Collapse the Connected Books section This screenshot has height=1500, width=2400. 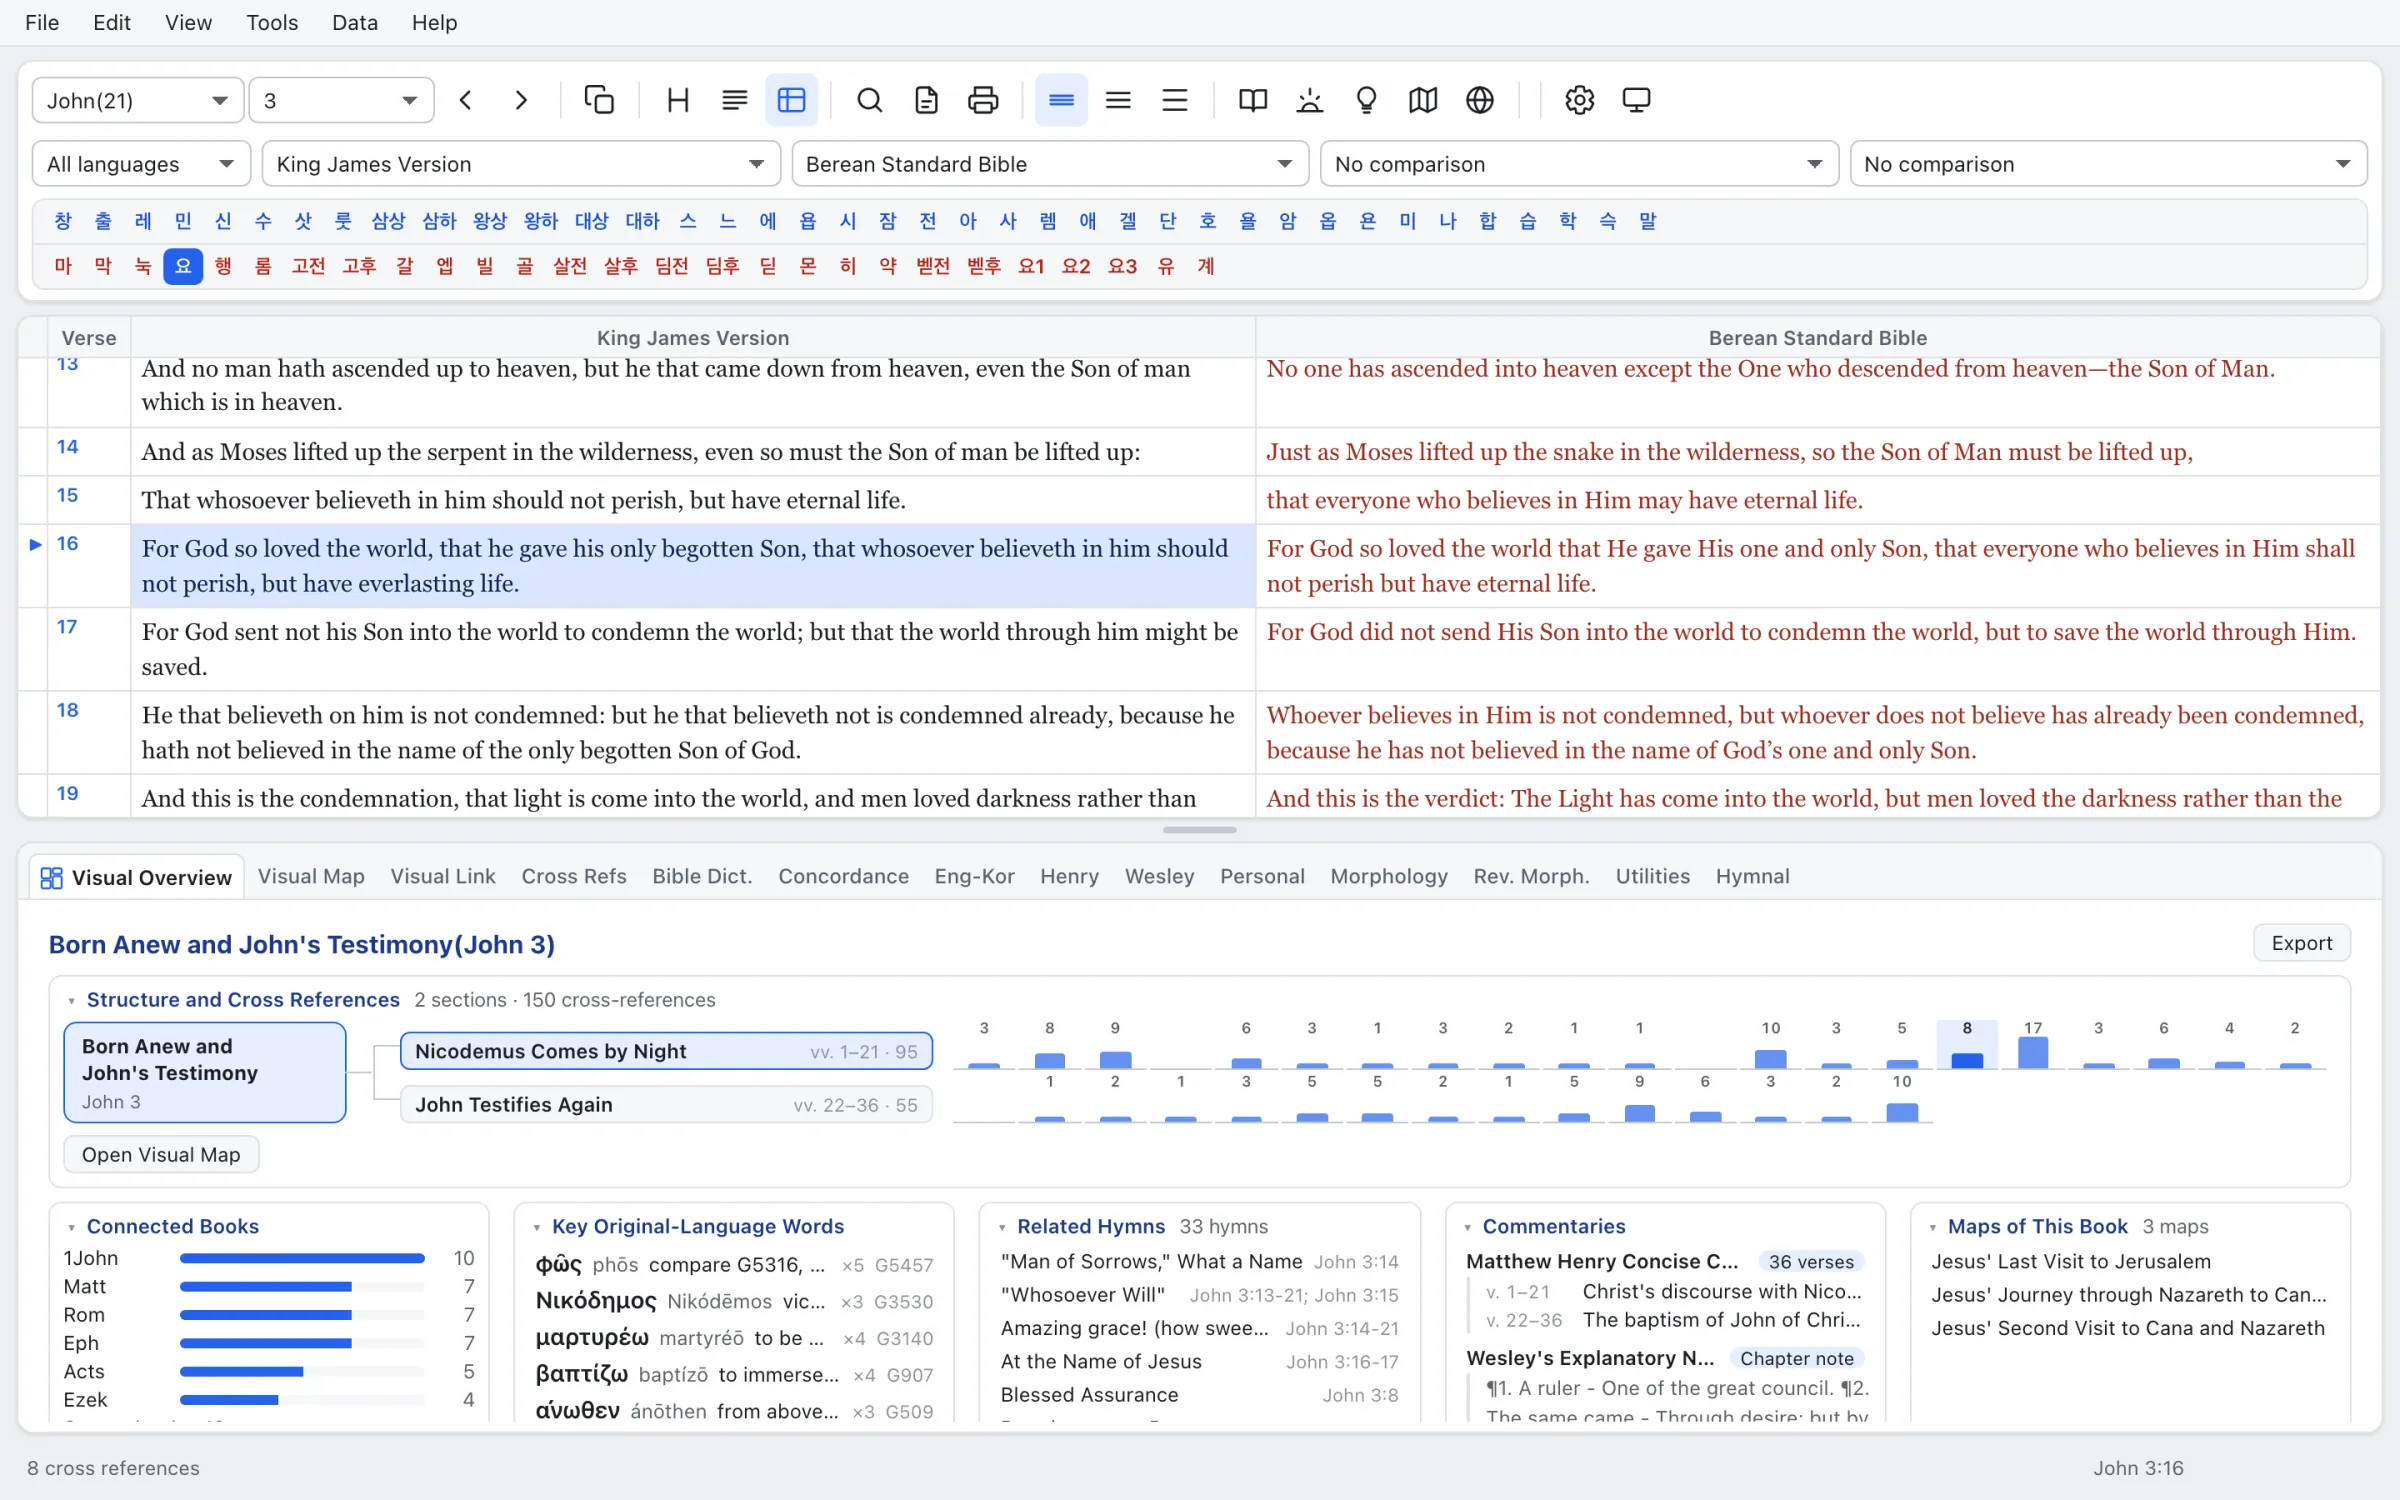(72, 1227)
